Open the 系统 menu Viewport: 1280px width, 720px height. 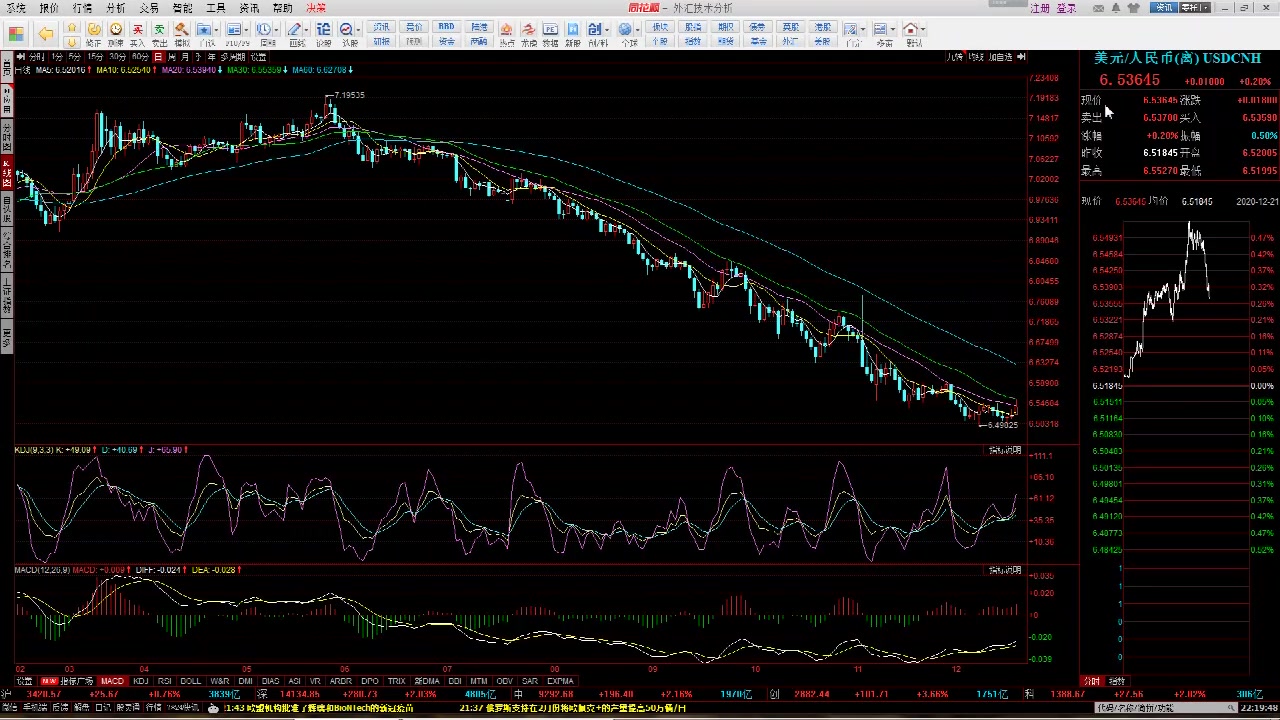point(15,8)
